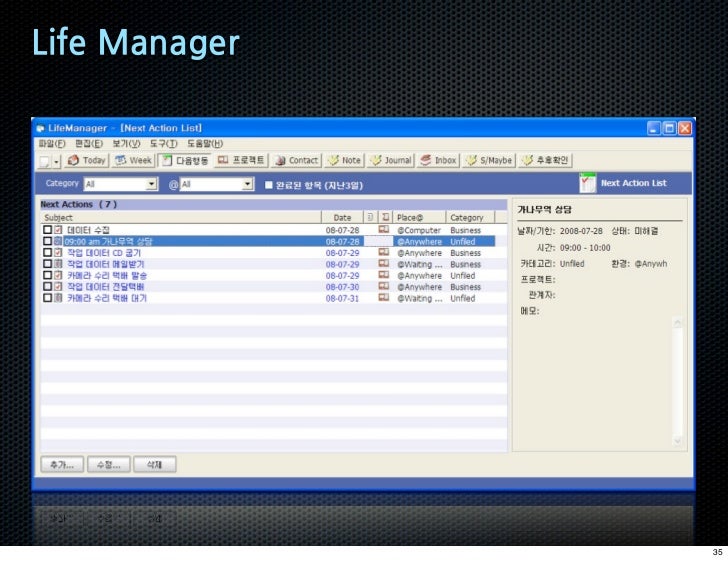Click the task icon of 작업 데이터 CD 굽기

(58, 253)
